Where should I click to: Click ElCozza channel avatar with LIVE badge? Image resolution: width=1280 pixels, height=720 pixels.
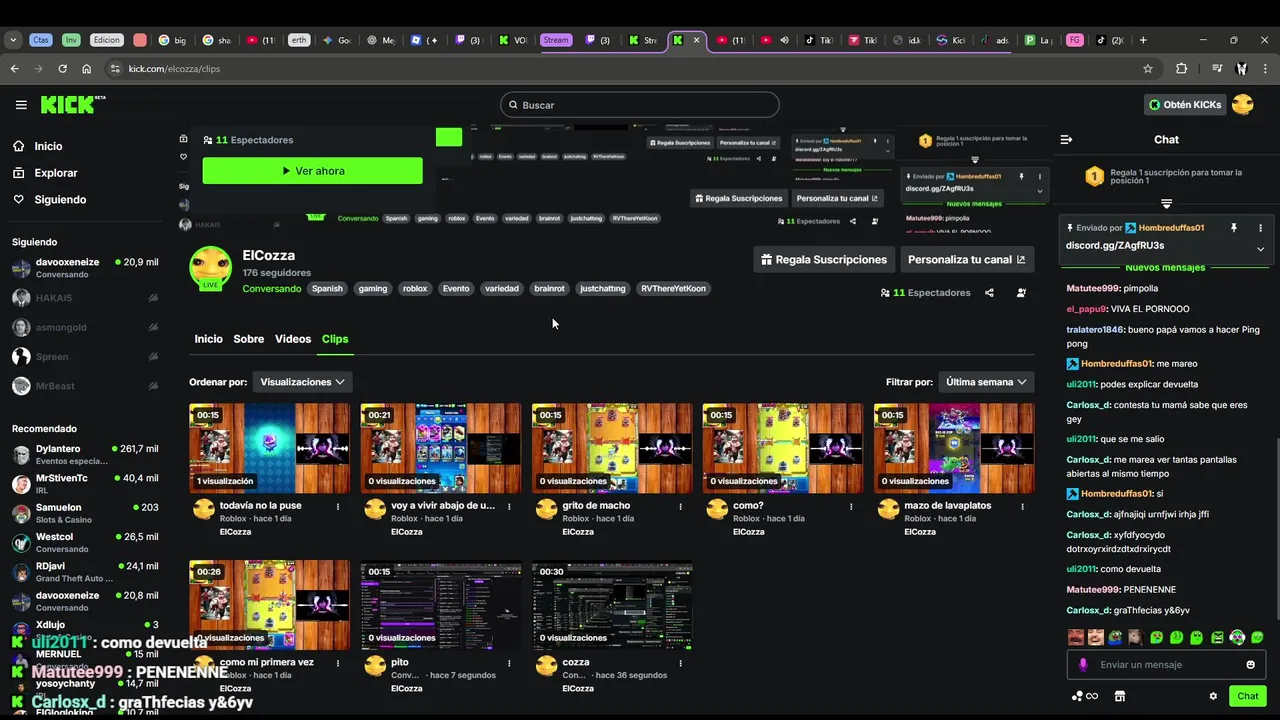pos(211,268)
